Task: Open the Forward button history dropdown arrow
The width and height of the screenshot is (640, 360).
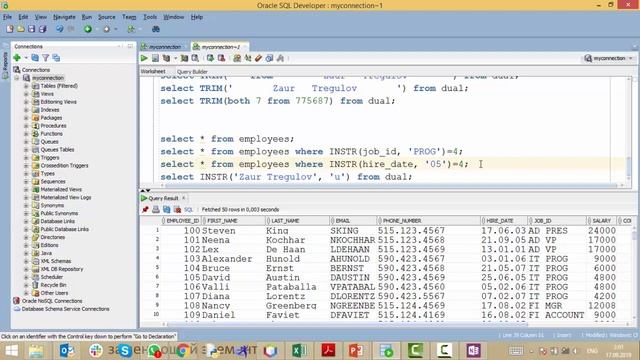Action: (x=116, y=29)
